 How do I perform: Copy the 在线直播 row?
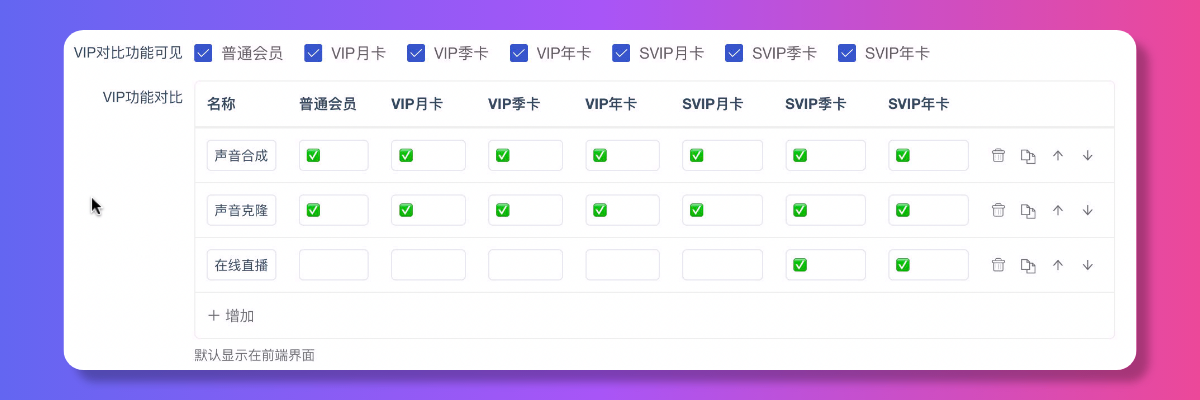(x=1027, y=265)
